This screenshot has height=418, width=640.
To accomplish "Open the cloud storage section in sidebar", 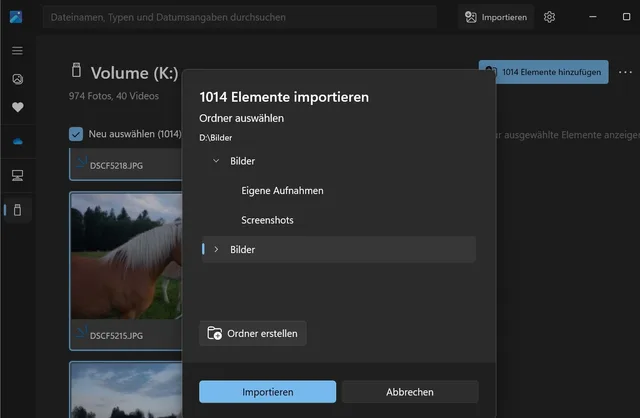I will point(17,142).
